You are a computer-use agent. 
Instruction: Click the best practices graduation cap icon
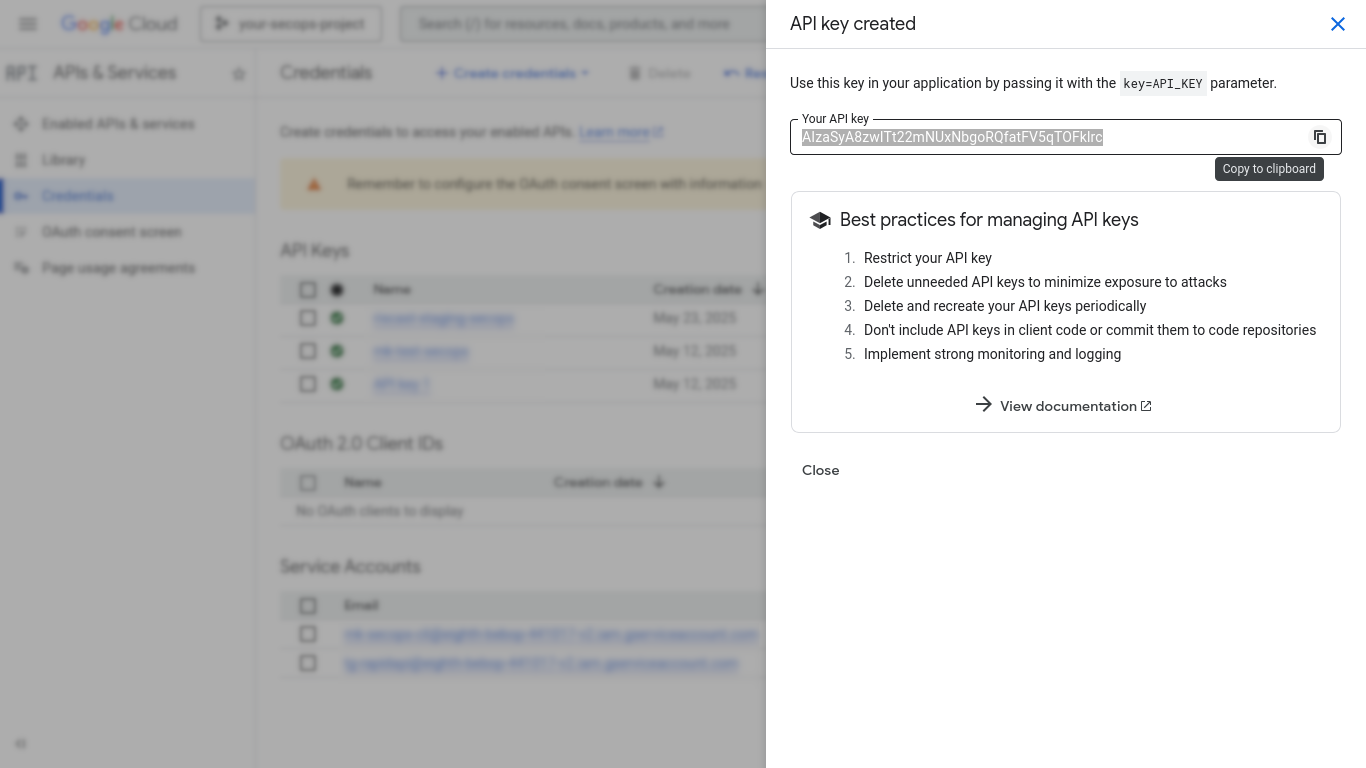click(x=820, y=220)
